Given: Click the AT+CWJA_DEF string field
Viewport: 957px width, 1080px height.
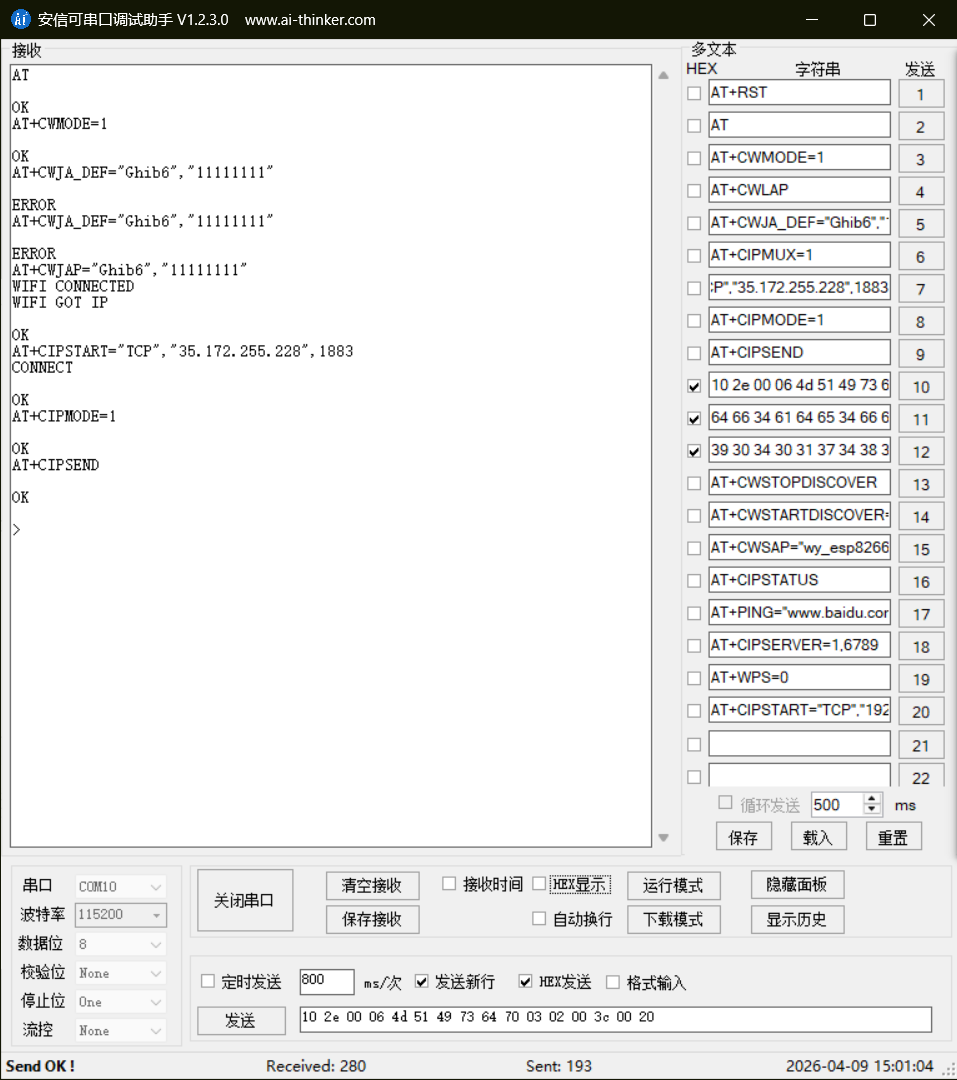Looking at the screenshot, I should 799,222.
